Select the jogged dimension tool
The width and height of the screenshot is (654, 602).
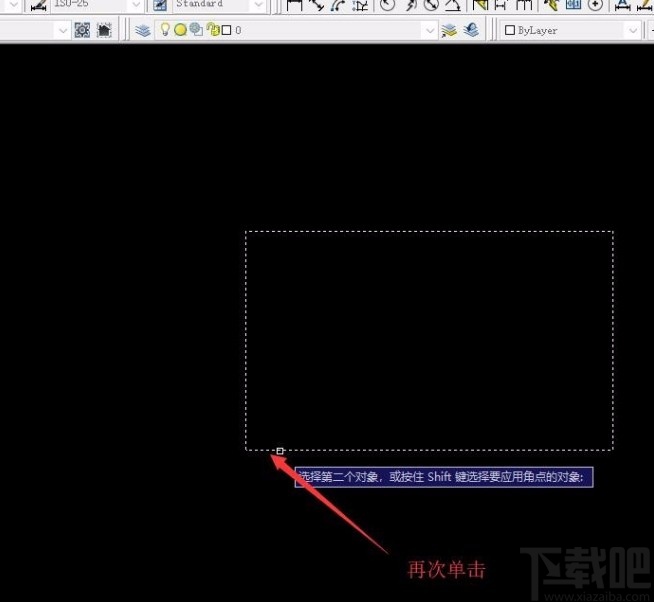(x=410, y=5)
